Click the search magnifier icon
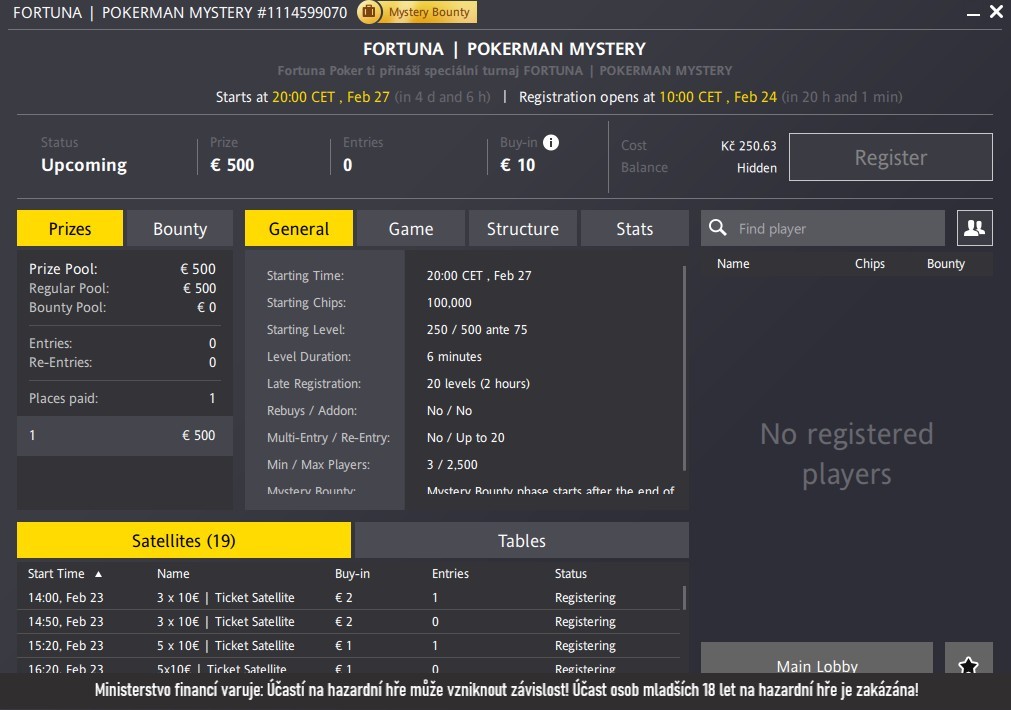The height and width of the screenshot is (710, 1011). pyautogui.click(x=717, y=228)
